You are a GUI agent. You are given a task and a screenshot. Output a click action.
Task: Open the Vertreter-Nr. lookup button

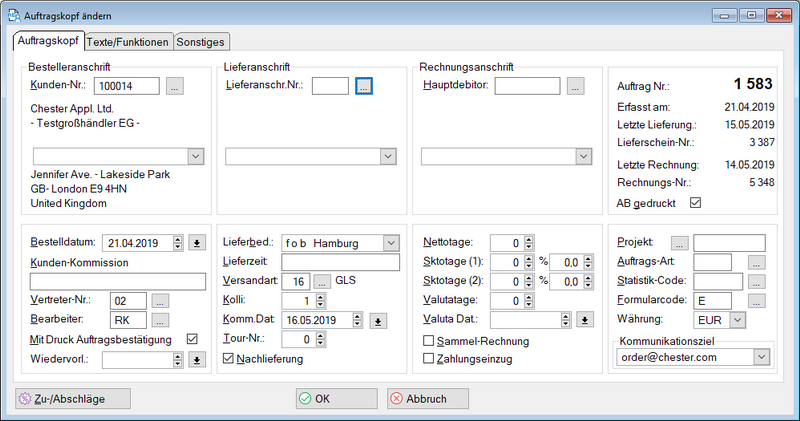[x=161, y=300]
